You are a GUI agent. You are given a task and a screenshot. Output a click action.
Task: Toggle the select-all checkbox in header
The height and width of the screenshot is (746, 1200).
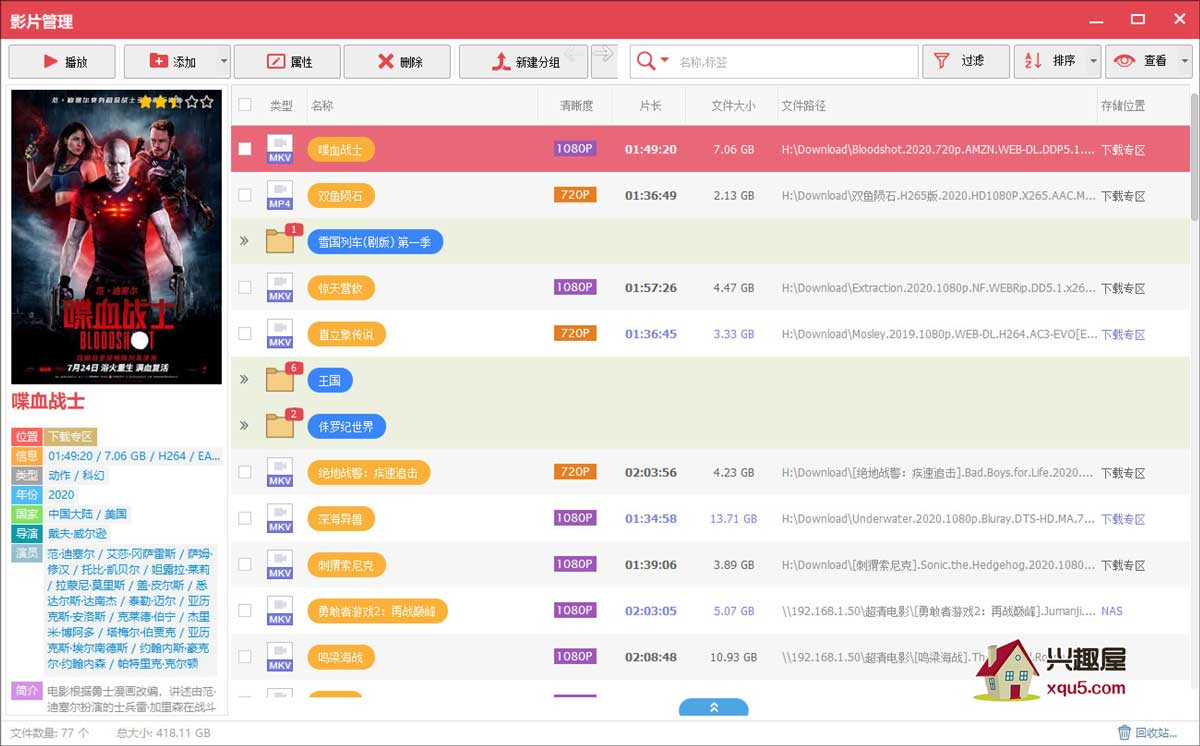245,104
